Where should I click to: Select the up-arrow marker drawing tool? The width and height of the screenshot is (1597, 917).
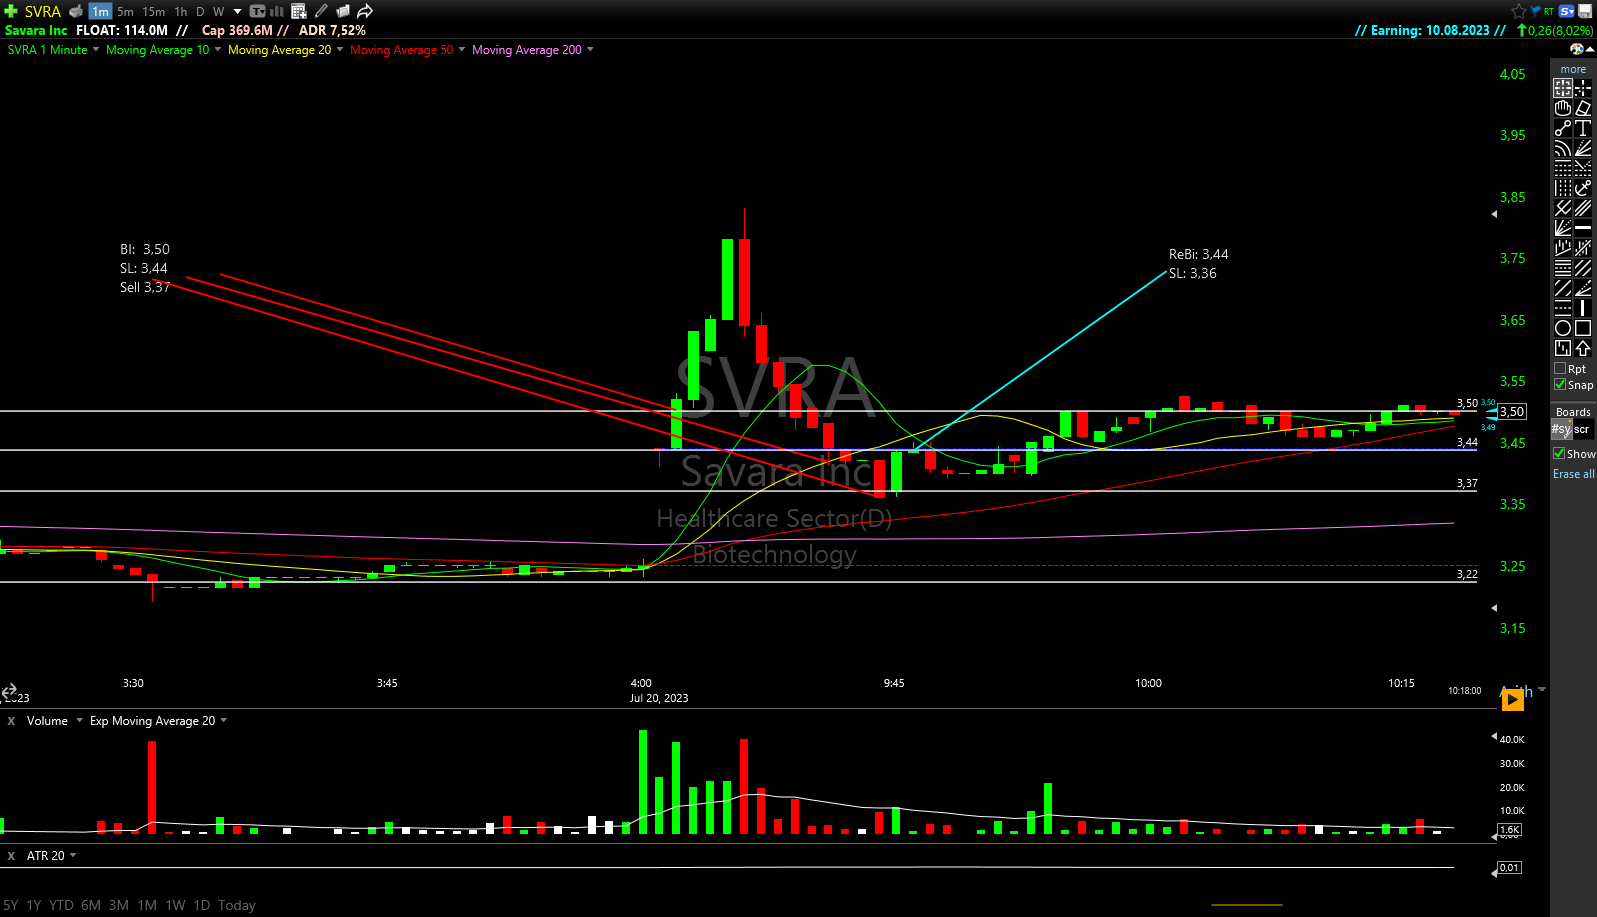[1583, 348]
